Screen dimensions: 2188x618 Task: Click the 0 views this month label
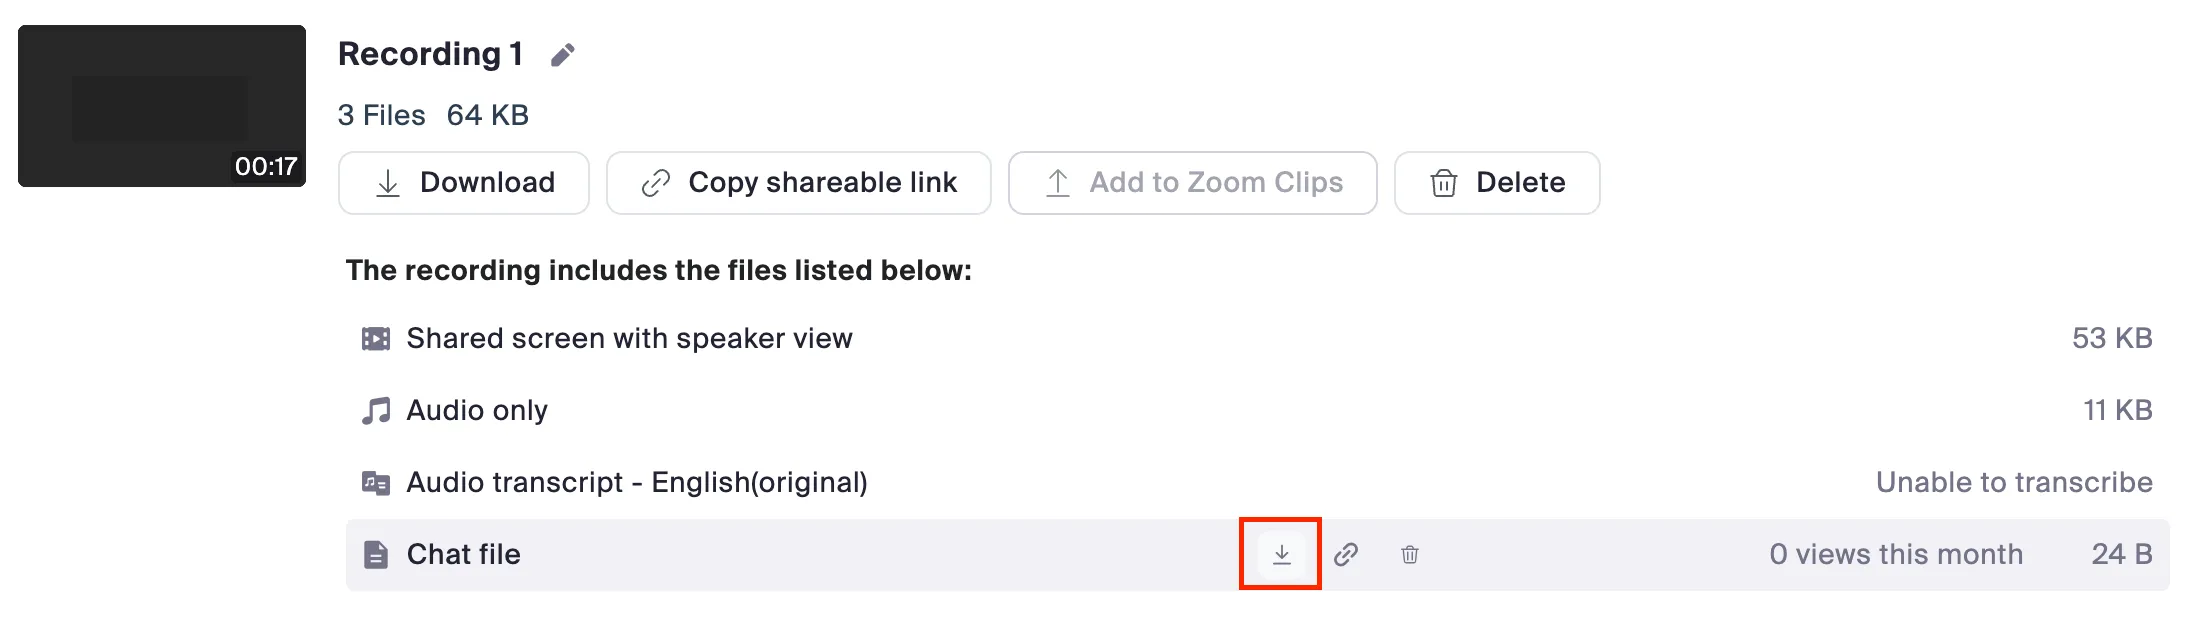pyautogui.click(x=1895, y=555)
